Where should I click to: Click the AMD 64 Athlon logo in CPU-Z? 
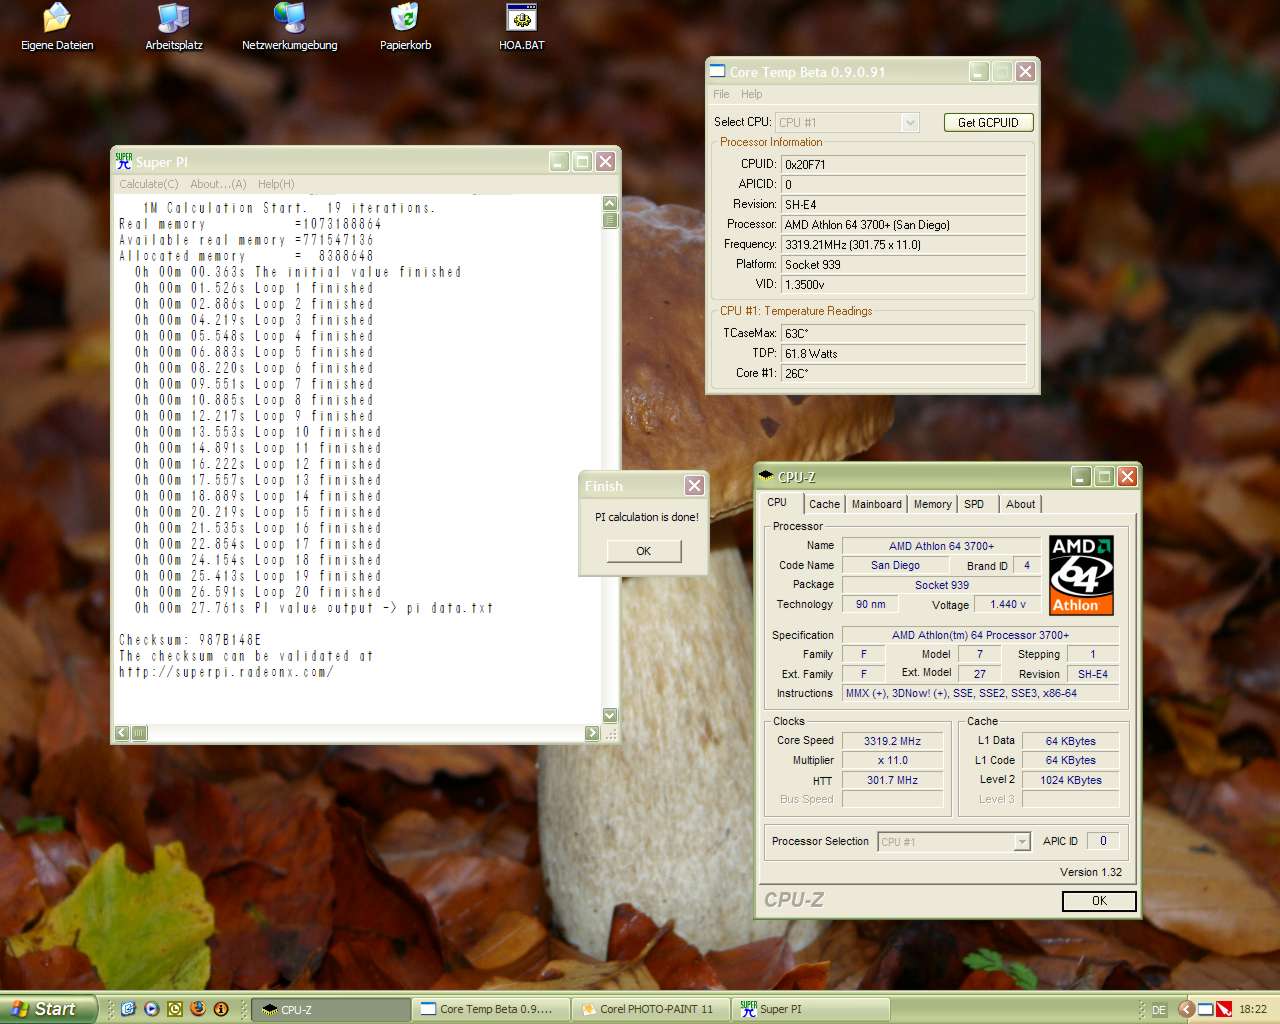[x=1081, y=575]
